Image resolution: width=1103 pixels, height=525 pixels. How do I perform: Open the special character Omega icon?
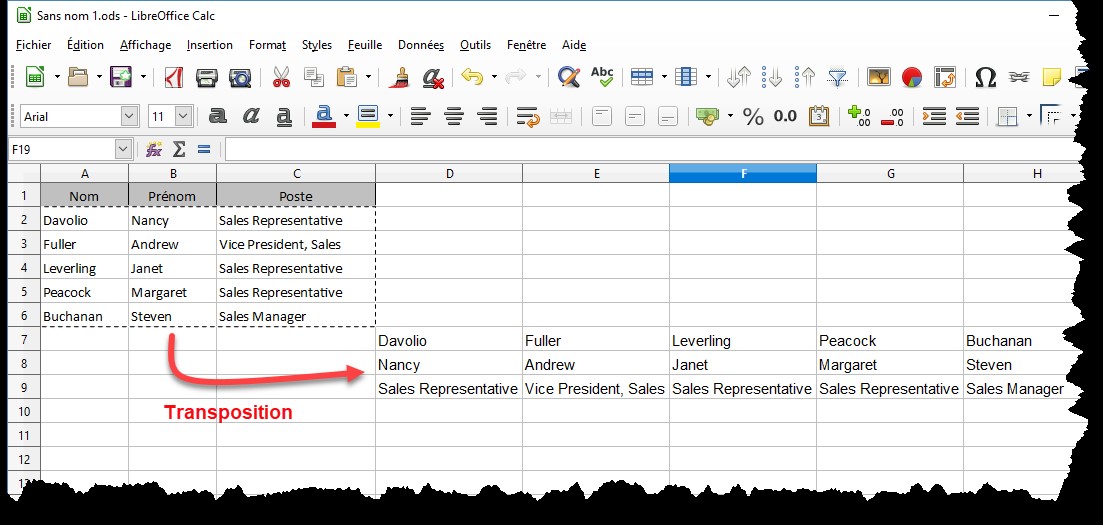(985, 78)
